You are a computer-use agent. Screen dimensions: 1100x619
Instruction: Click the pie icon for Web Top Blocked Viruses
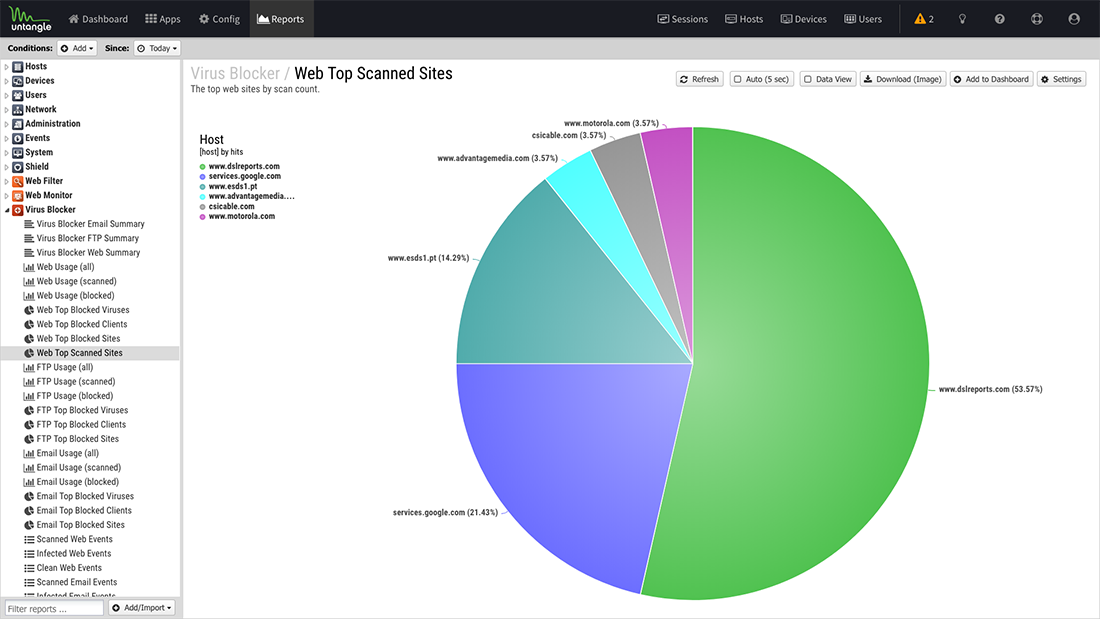point(29,310)
